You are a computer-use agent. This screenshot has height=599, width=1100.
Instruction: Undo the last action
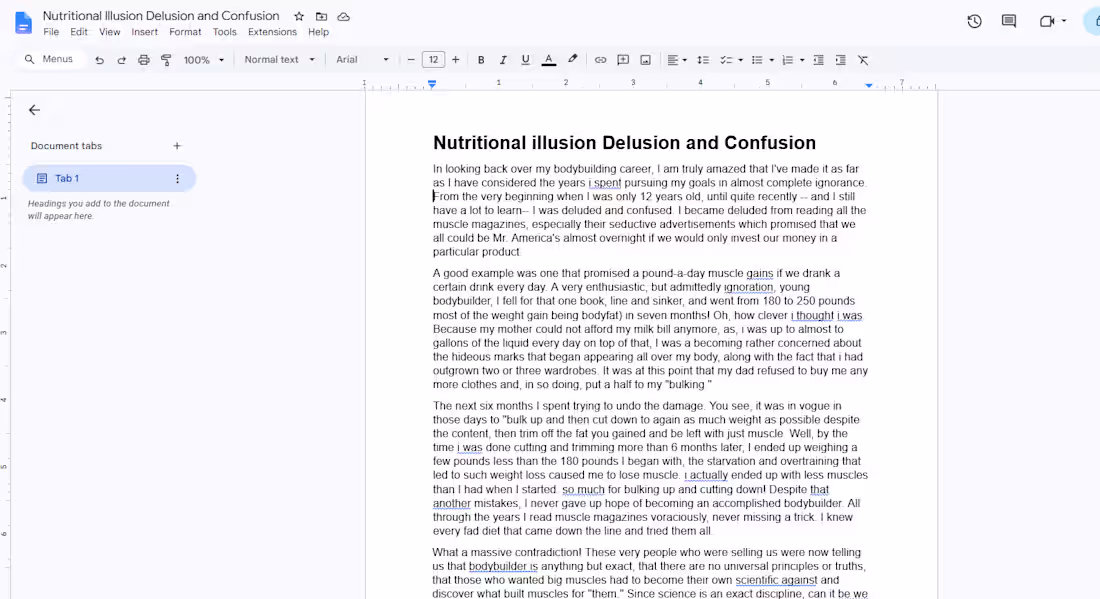pyautogui.click(x=100, y=60)
